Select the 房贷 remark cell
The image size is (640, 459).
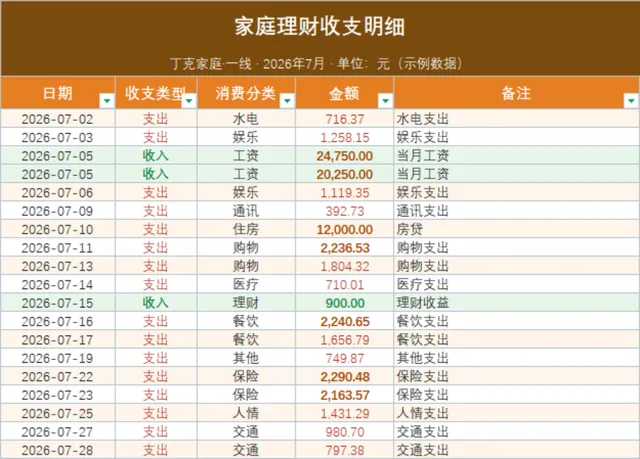(516, 229)
